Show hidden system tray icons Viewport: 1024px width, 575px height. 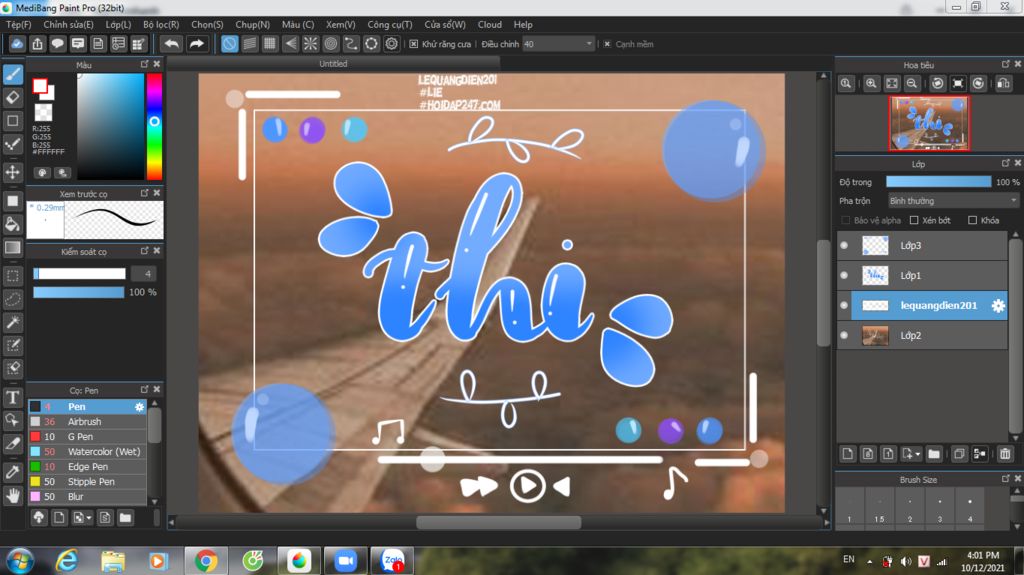pos(869,561)
